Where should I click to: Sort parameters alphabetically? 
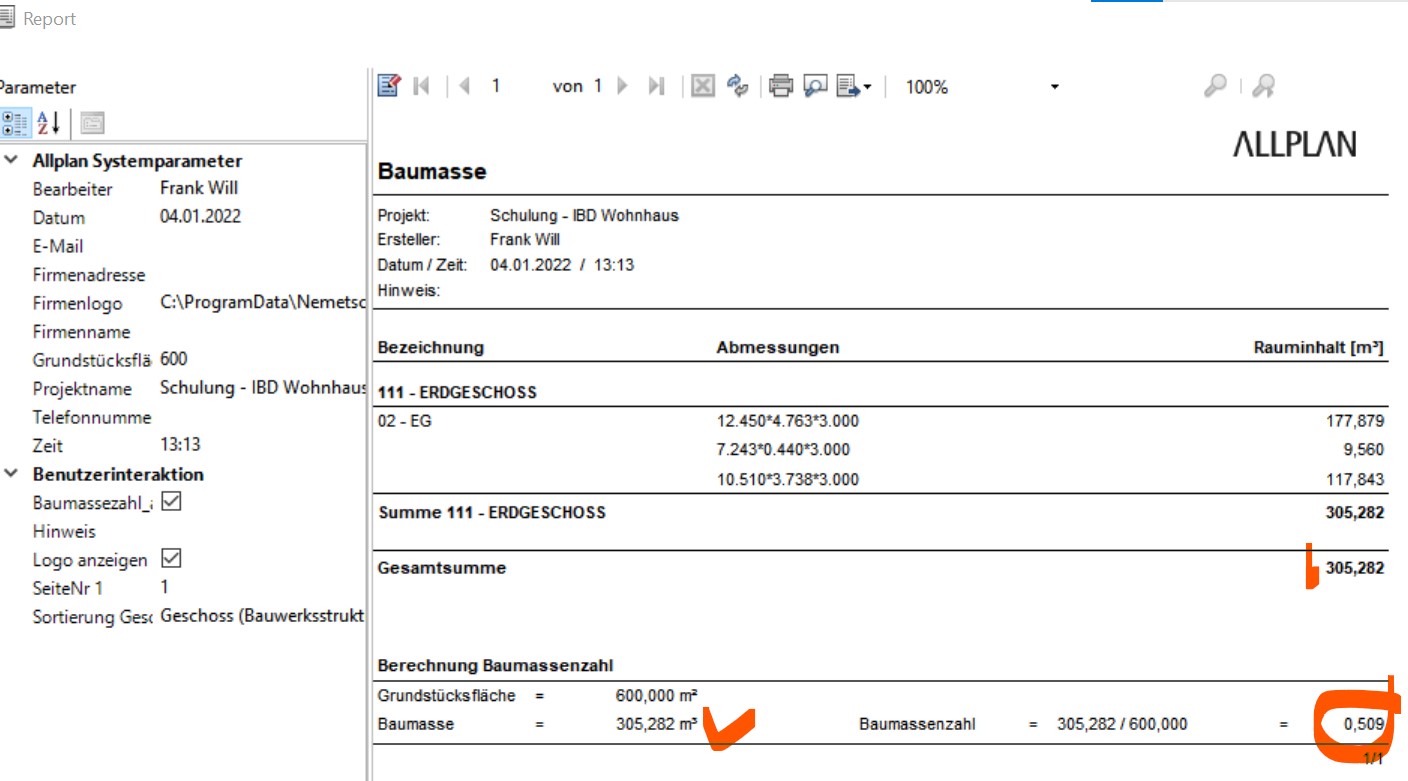coord(49,123)
